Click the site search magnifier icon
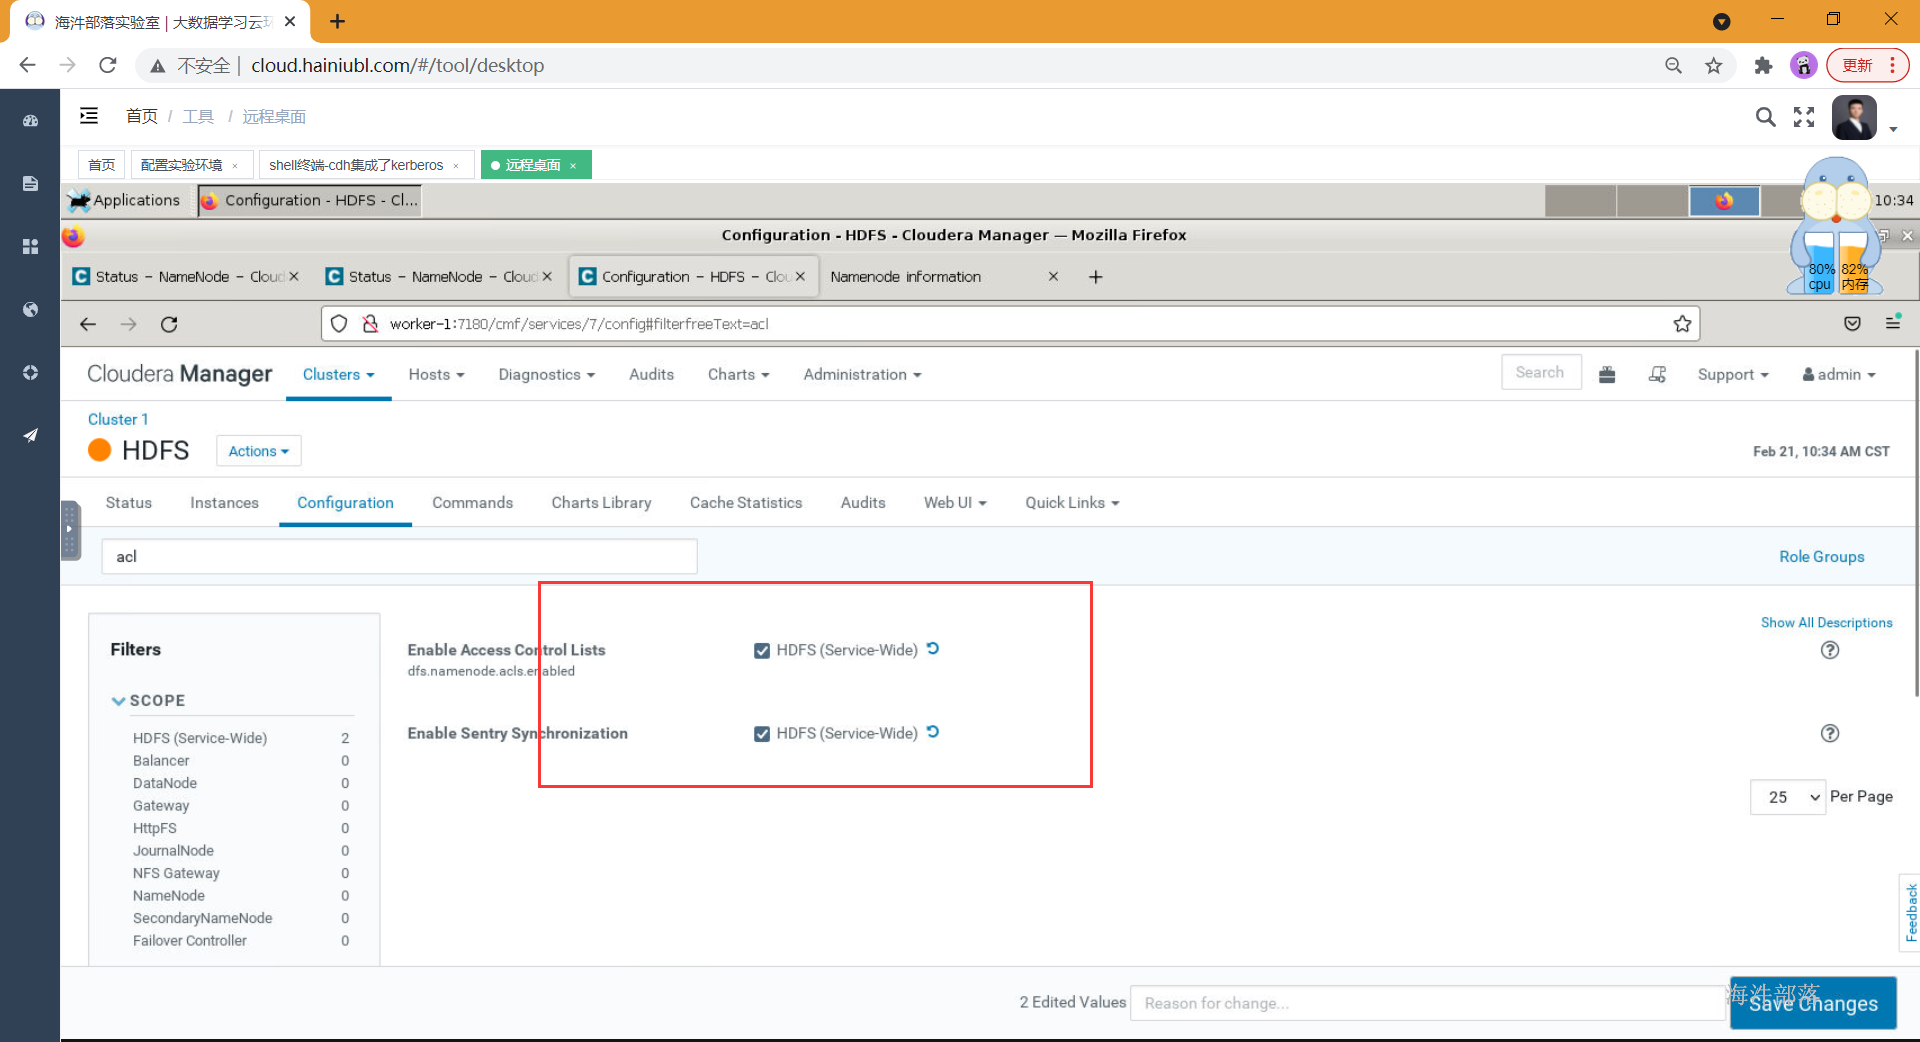 tap(1766, 117)
